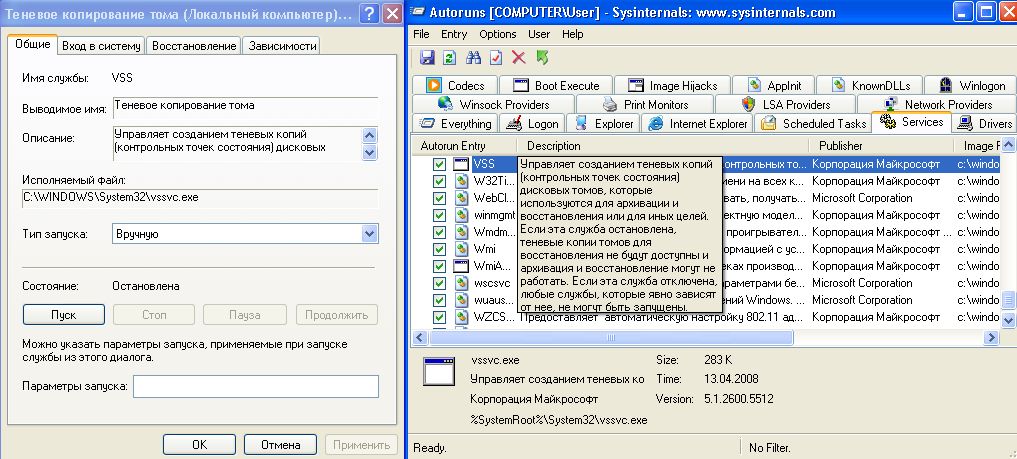This screenshot has height=459, width=1017.
Task: Click the Исполняемый файл path field
Action: [200, 198]
